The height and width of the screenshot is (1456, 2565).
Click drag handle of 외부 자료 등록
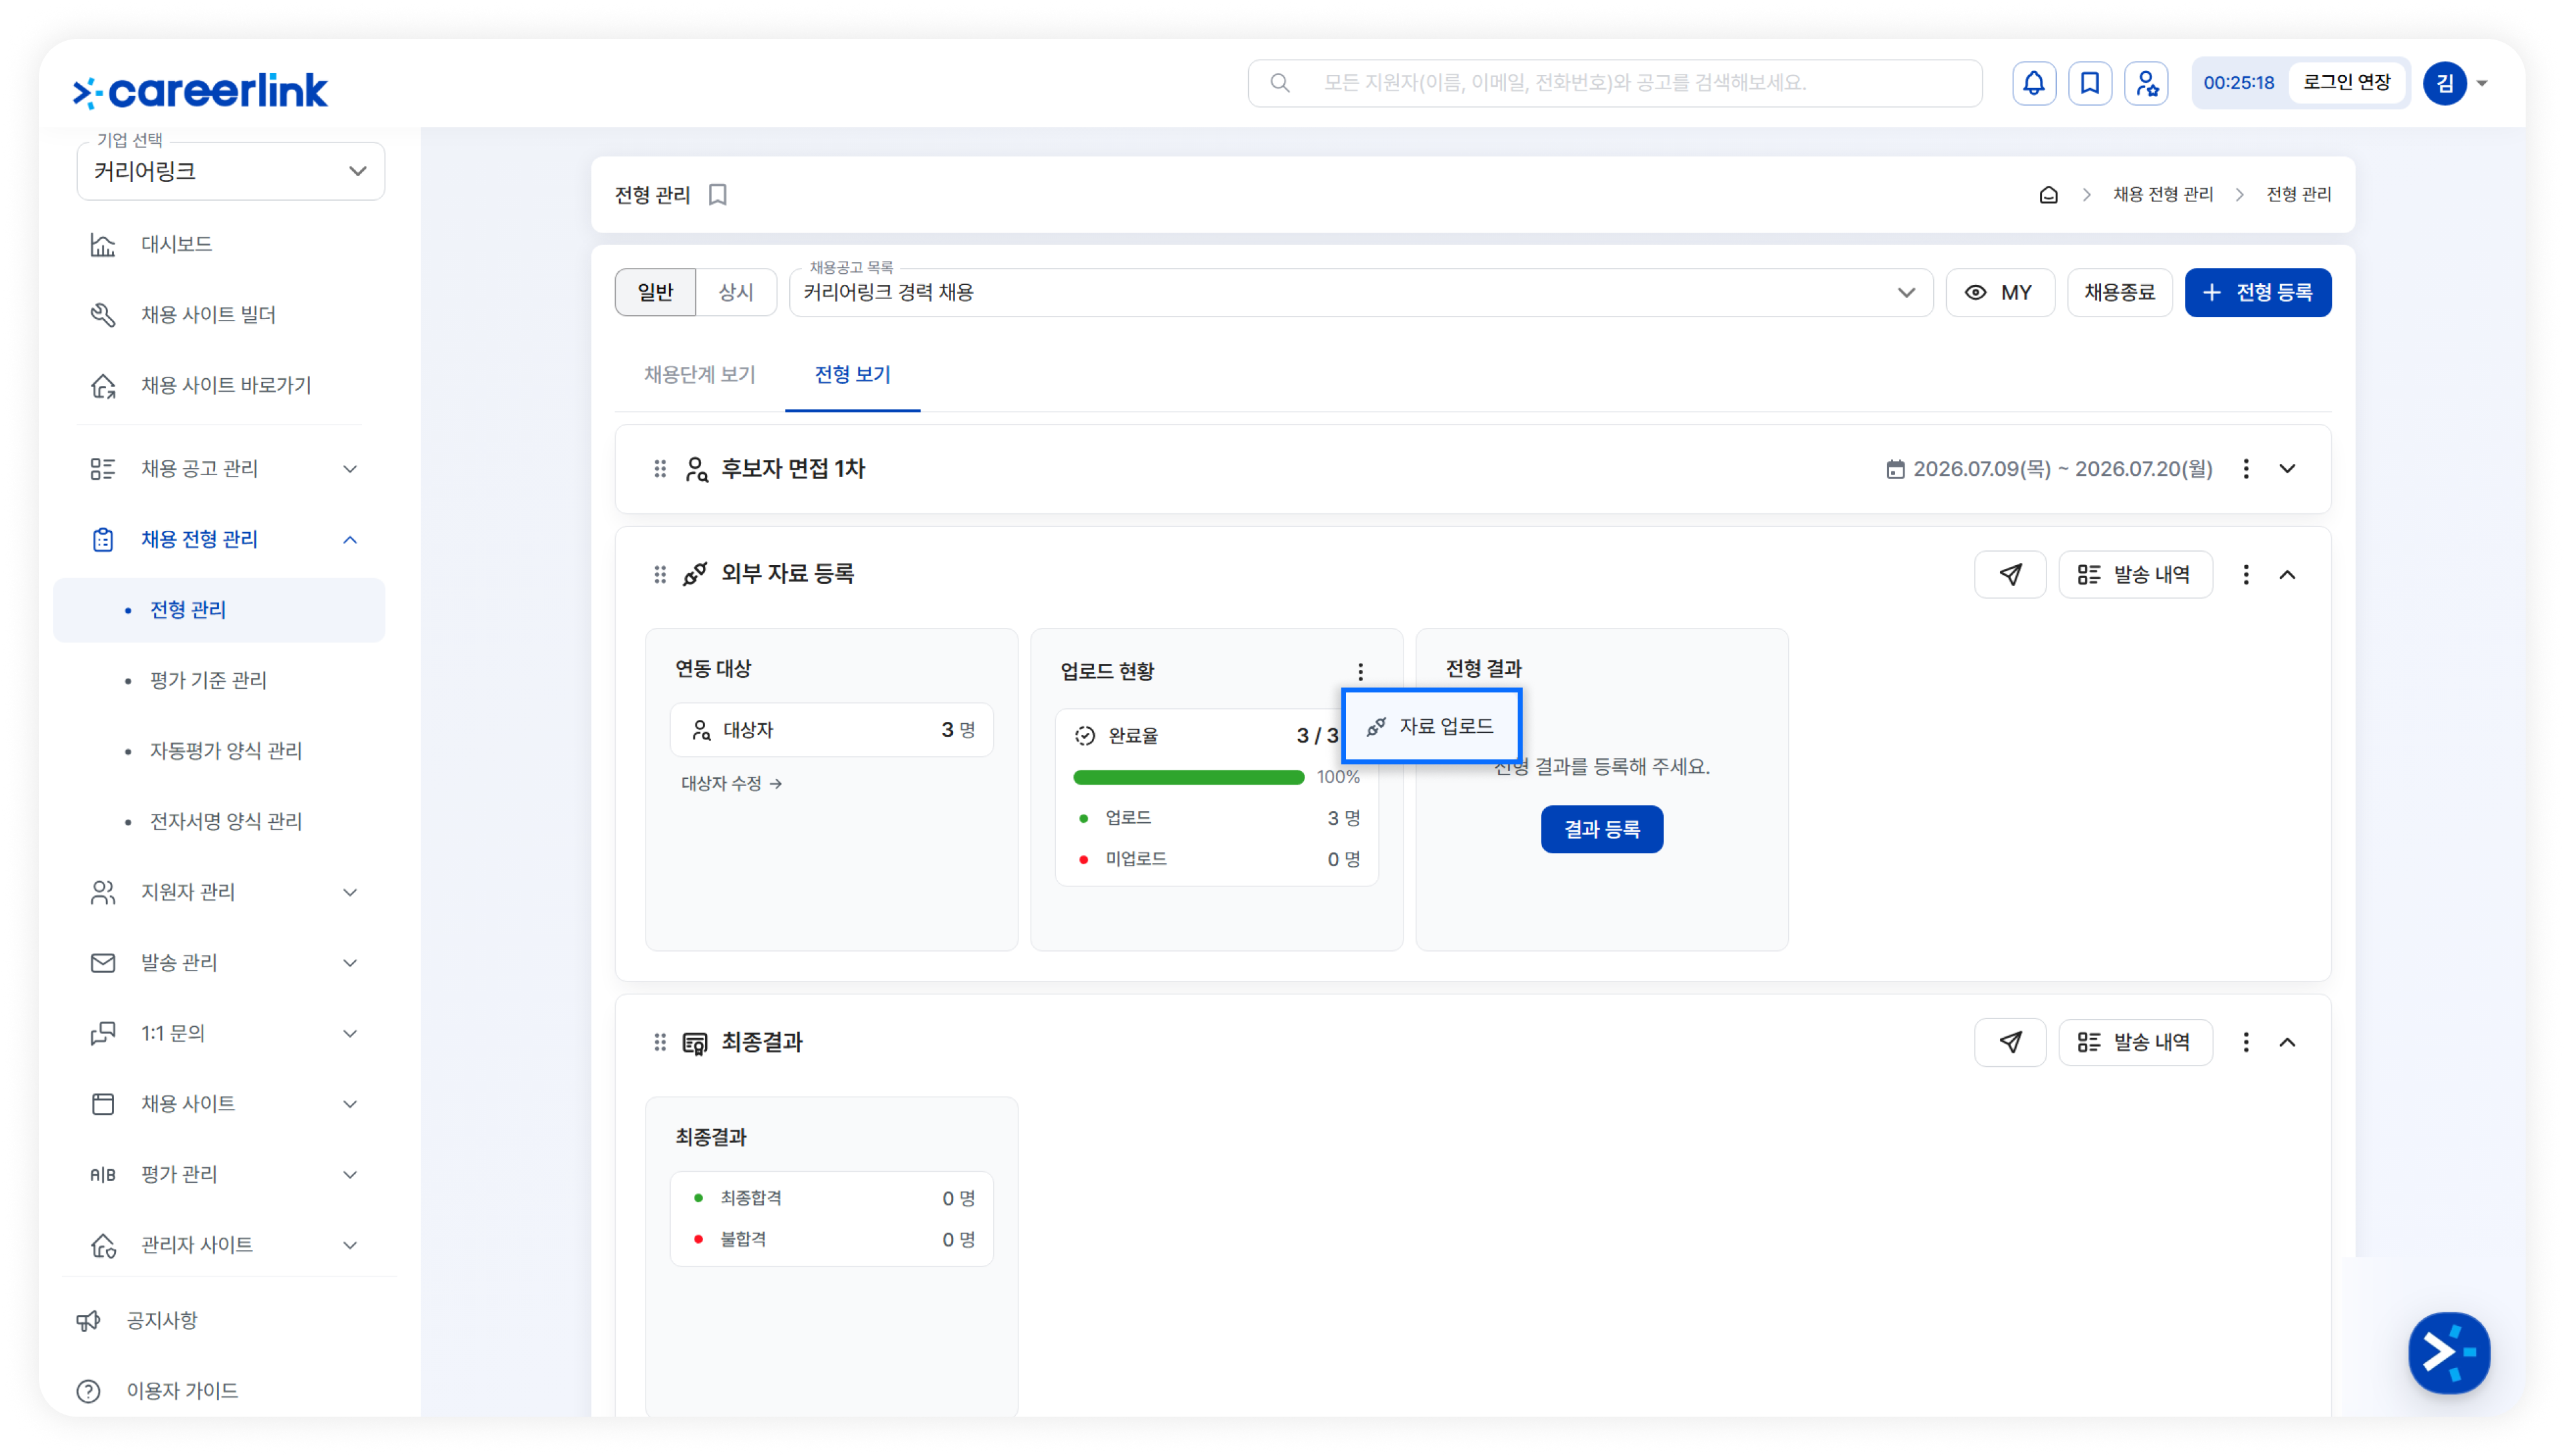pos(660,574)
